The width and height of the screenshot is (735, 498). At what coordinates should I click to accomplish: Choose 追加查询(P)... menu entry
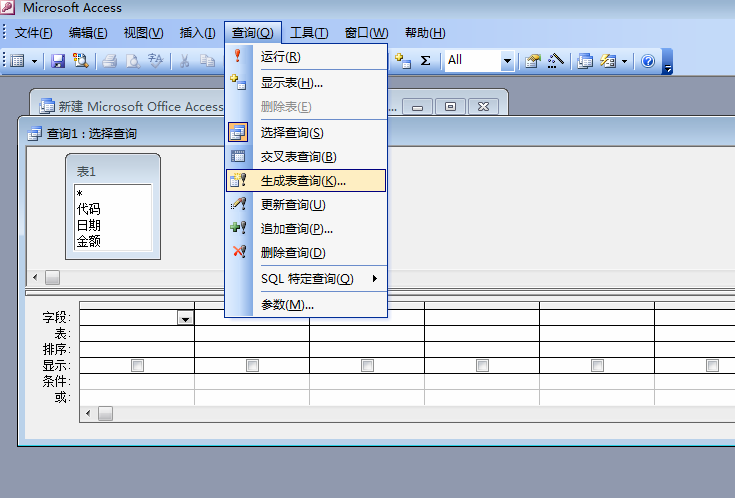[306, 229]
